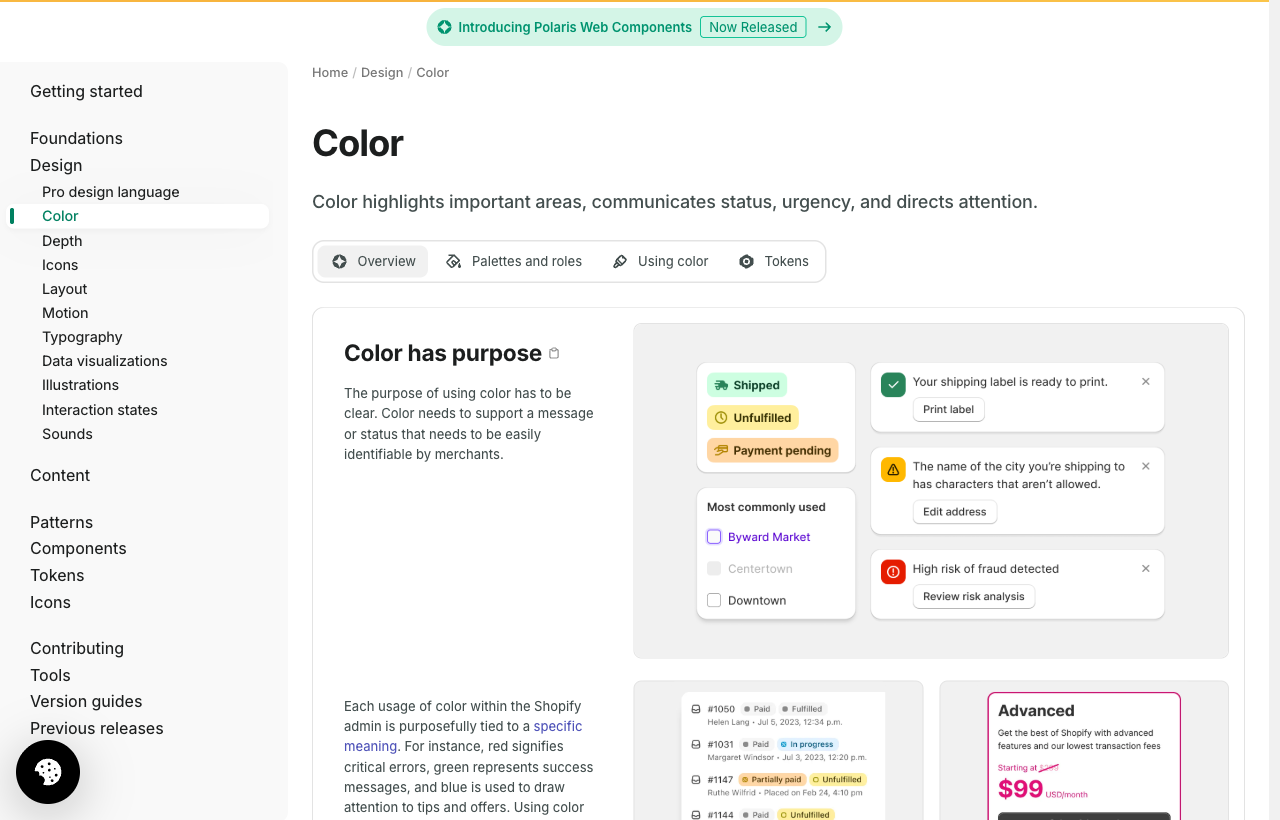Open Data visualizations page

(x=105, y=361)
